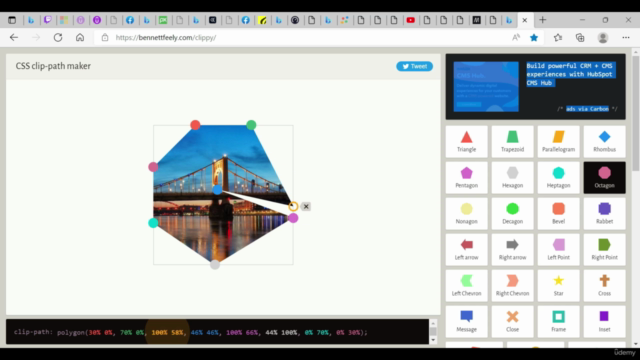Screen dimensions: 640x360
Task: Choose the Left Chevron shape
Action: coord(467,285)
